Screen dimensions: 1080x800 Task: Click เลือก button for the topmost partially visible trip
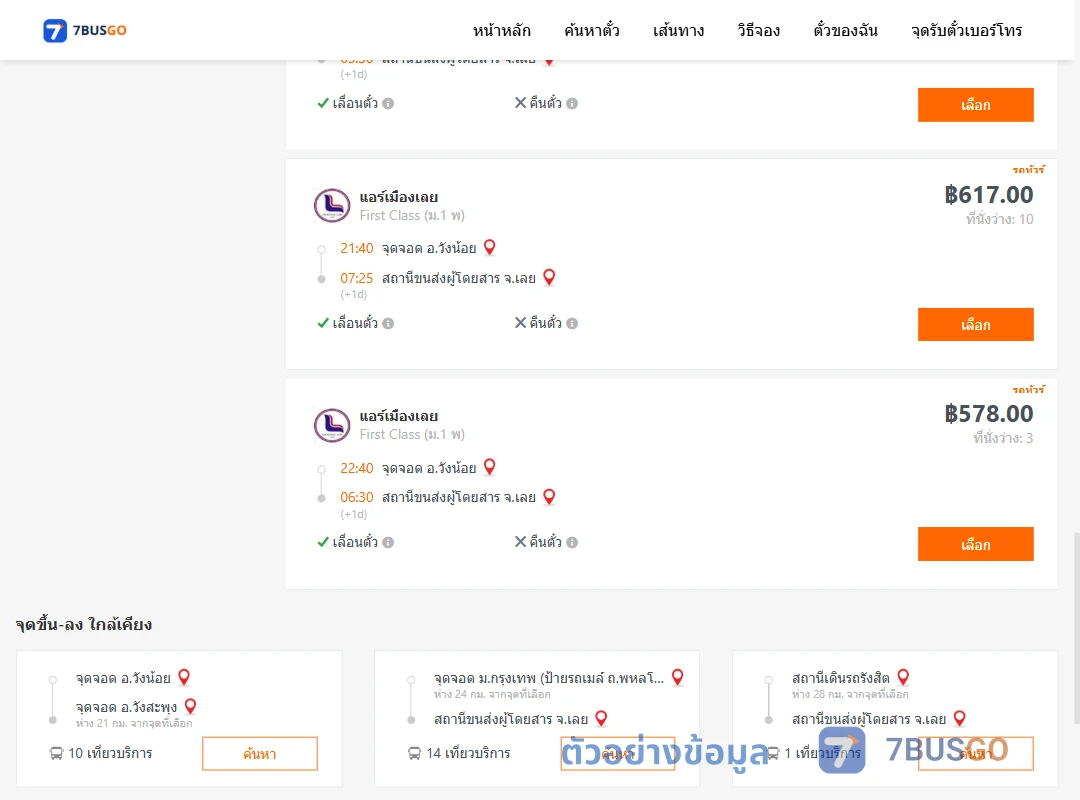tap(975, 105)
